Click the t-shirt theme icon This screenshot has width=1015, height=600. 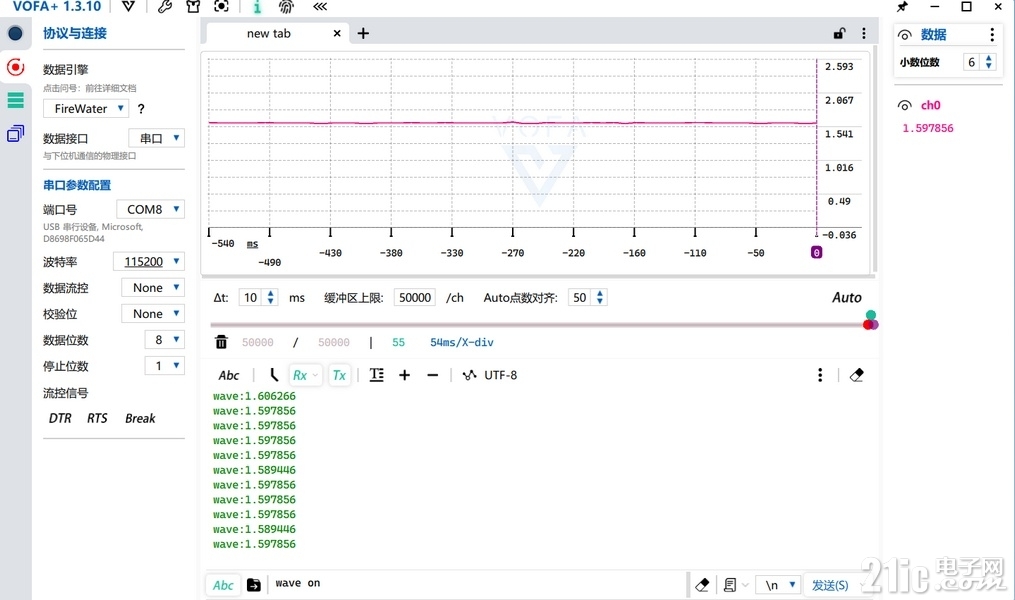tap(193, 6)
